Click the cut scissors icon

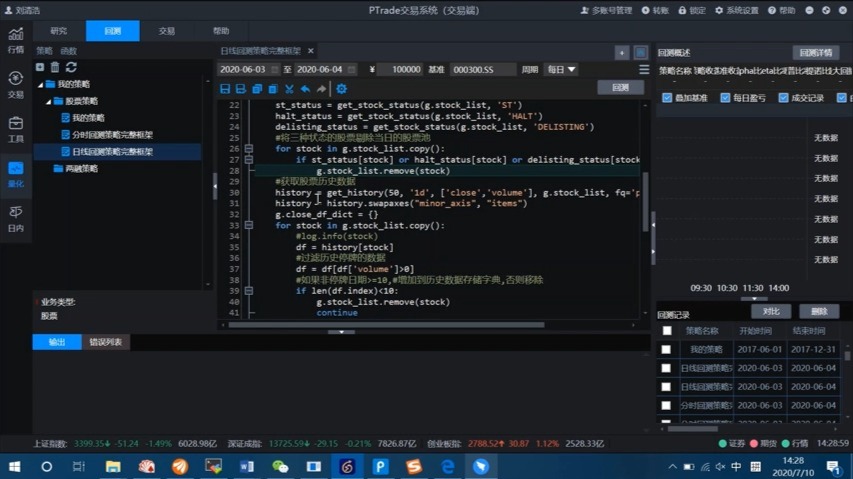pos(289,89)
